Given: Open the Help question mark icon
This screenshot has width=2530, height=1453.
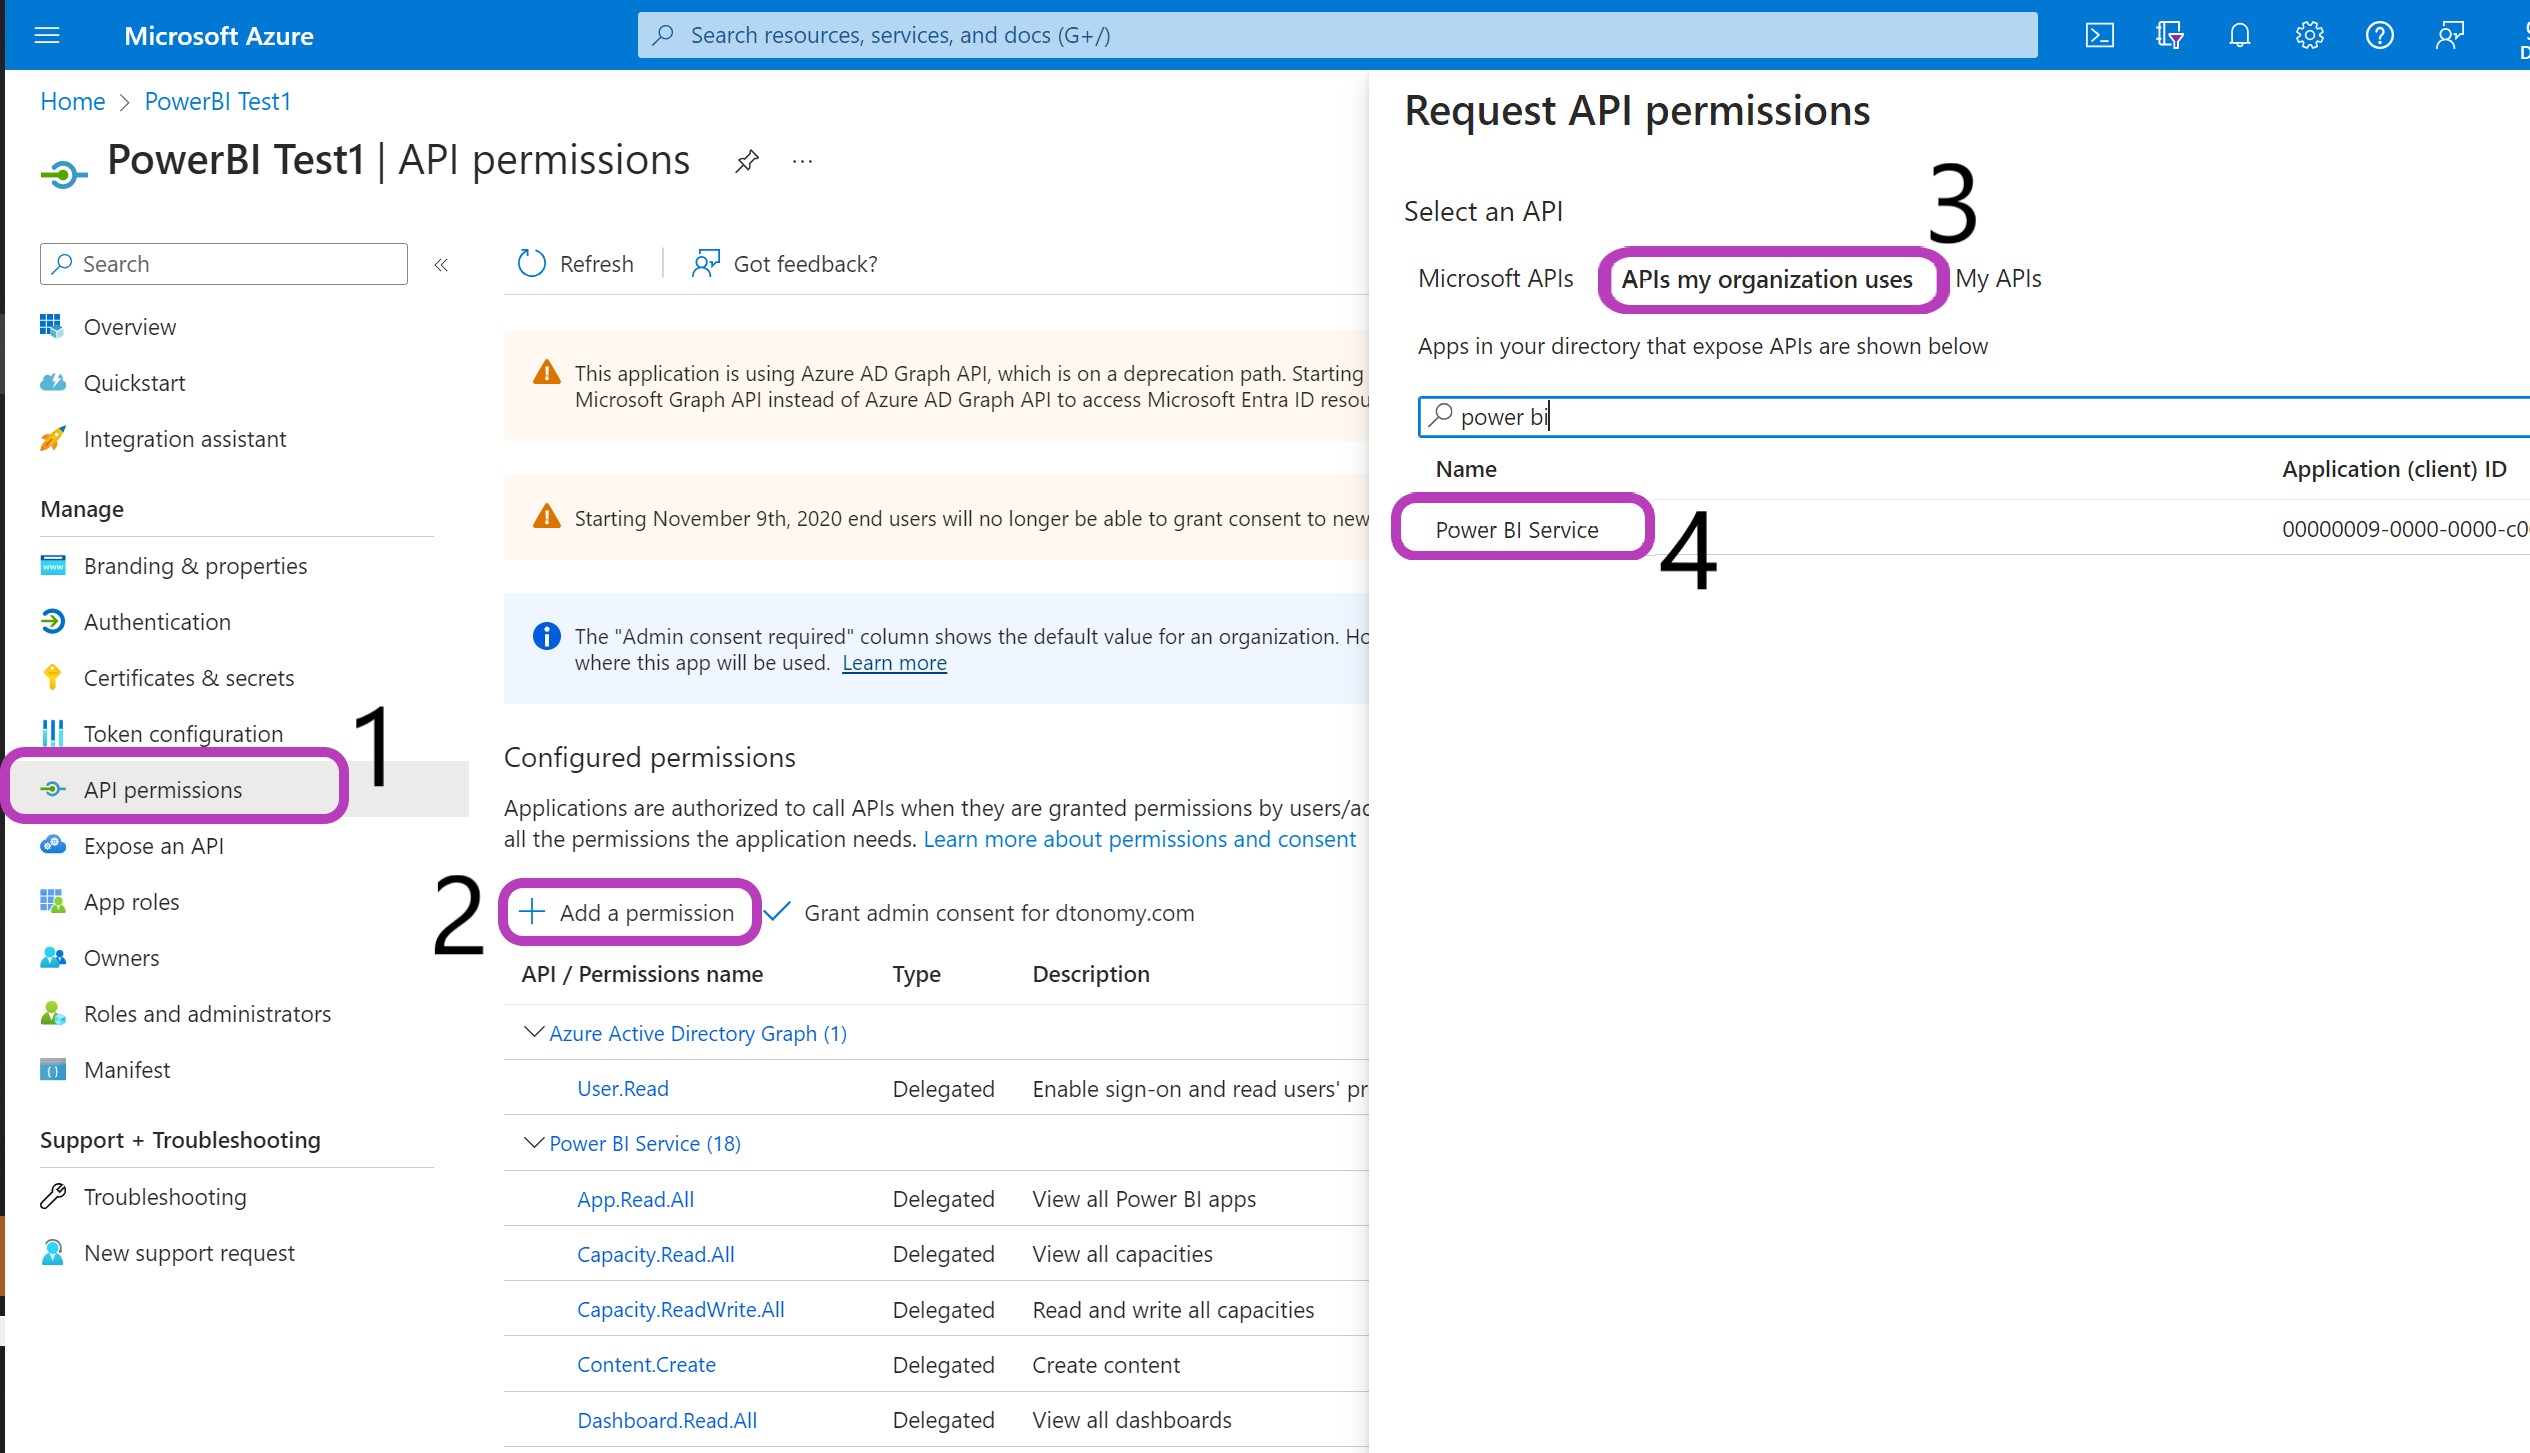Looking at the screenshot, I should [x=2379, y=36].
